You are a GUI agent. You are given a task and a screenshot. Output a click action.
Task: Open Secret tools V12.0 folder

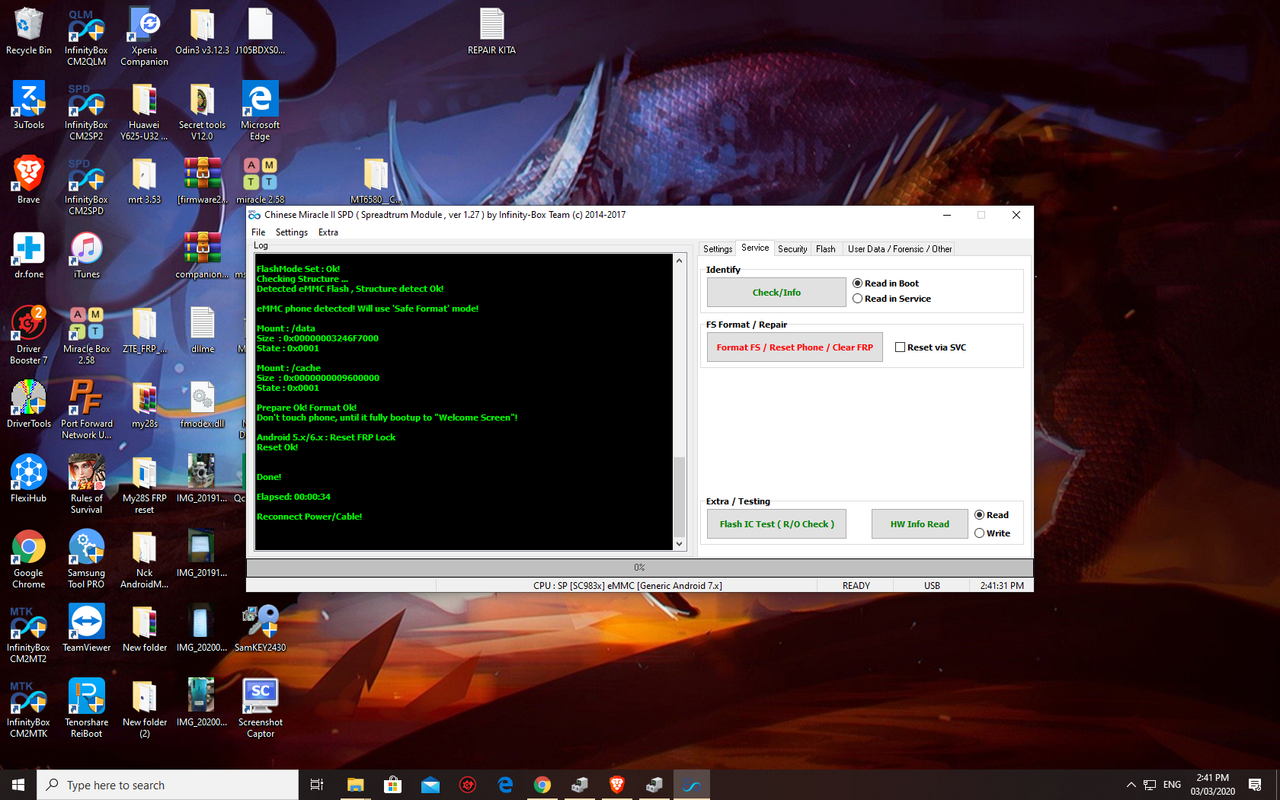click(202, 112)
